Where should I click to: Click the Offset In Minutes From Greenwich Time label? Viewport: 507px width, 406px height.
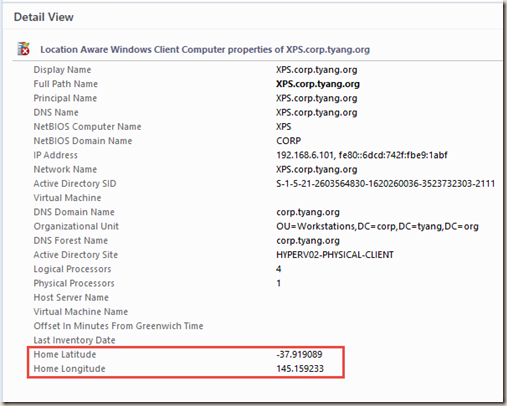[x=118, y=326]
